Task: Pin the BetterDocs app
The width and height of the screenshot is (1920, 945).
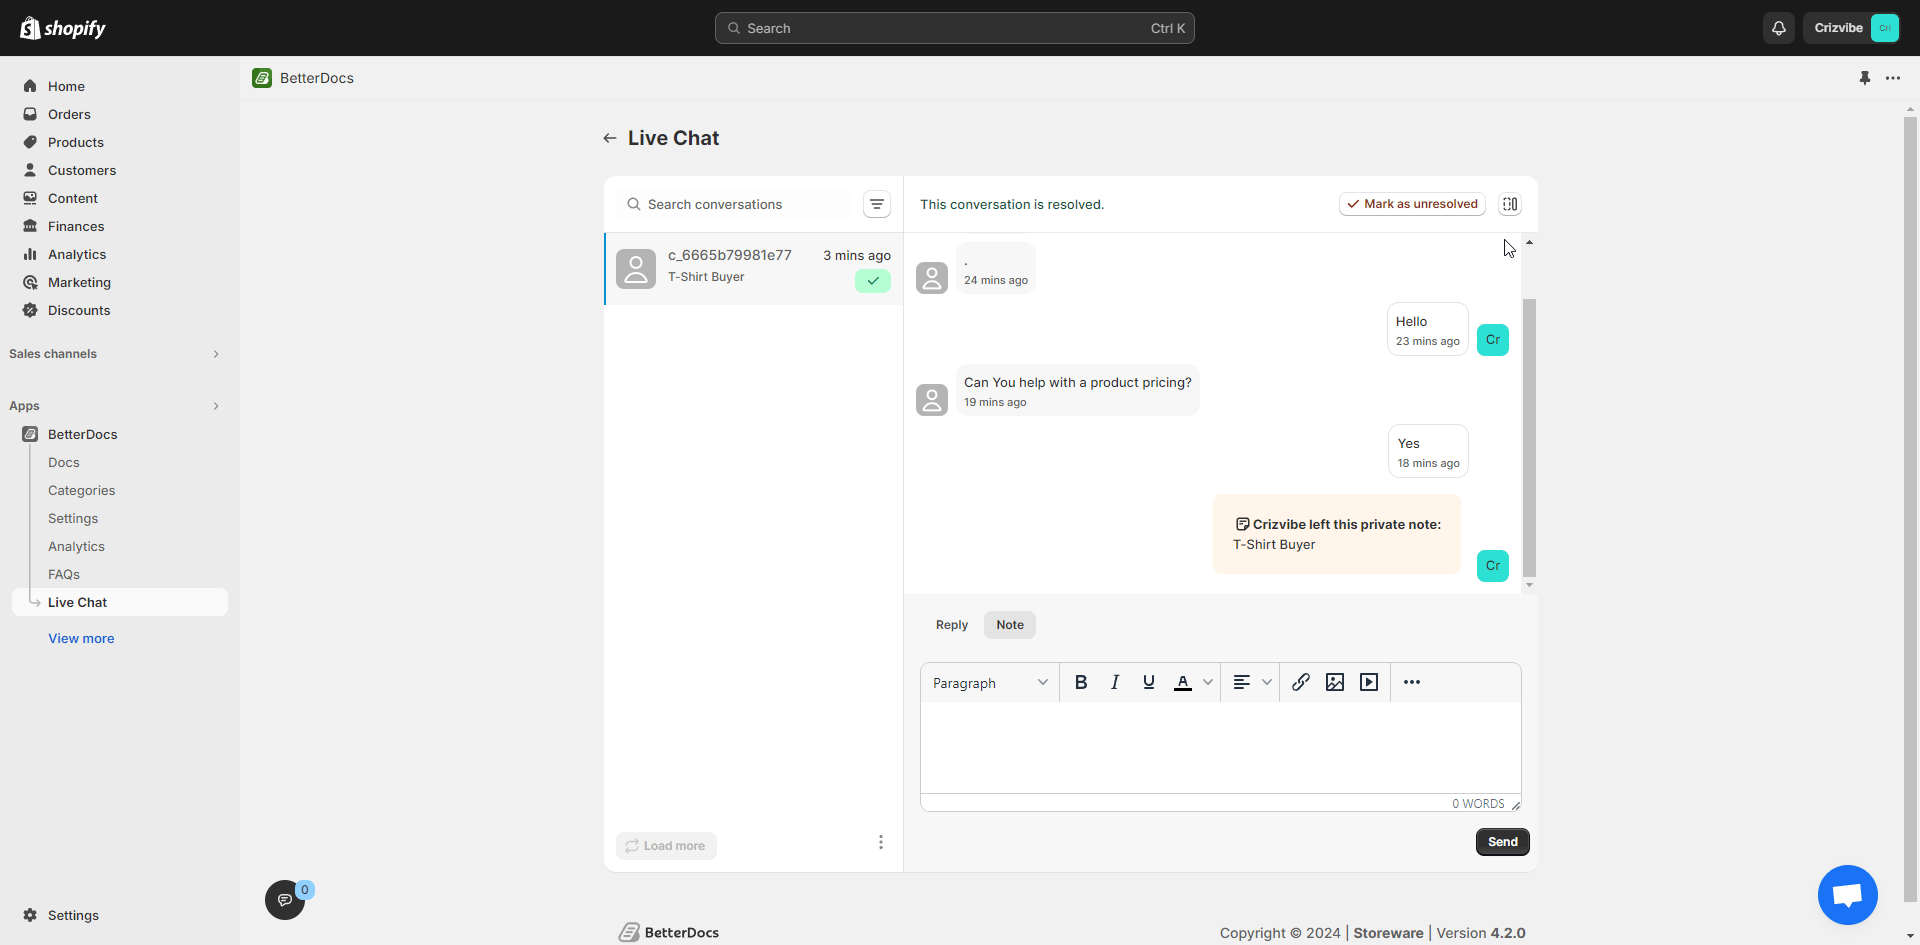Action: point(1865,77)
